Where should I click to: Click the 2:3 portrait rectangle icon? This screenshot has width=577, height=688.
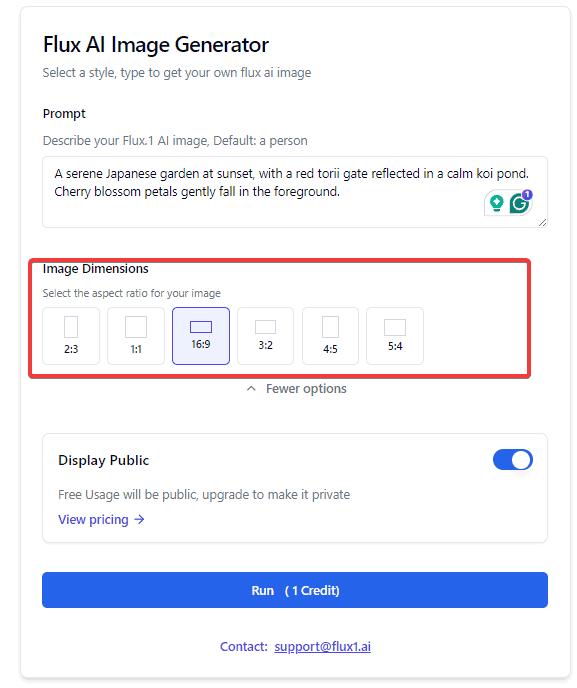(71, 327)
